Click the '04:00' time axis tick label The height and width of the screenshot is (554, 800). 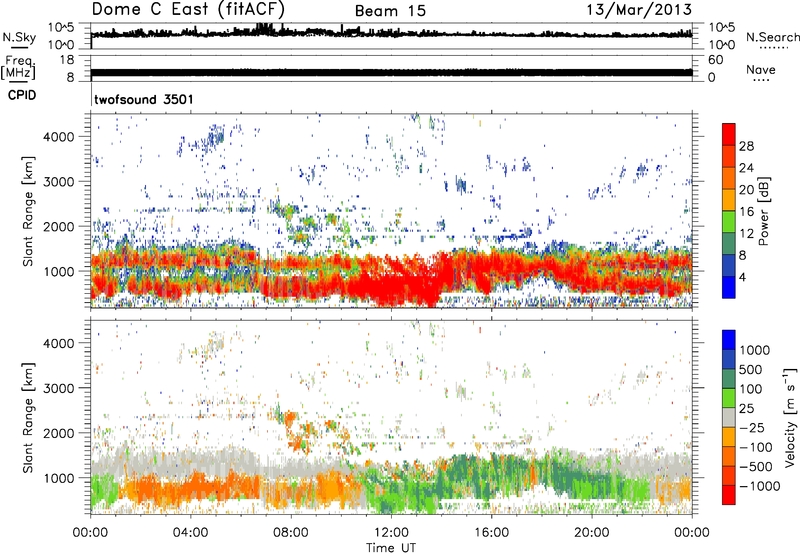click(191, 533)
